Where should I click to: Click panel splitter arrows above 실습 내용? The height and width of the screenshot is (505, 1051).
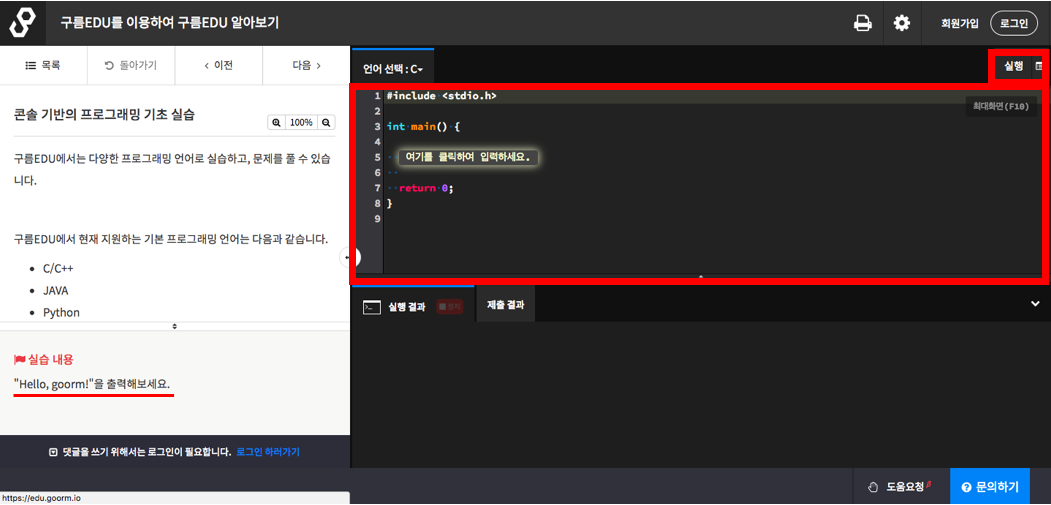pos(175,326)
